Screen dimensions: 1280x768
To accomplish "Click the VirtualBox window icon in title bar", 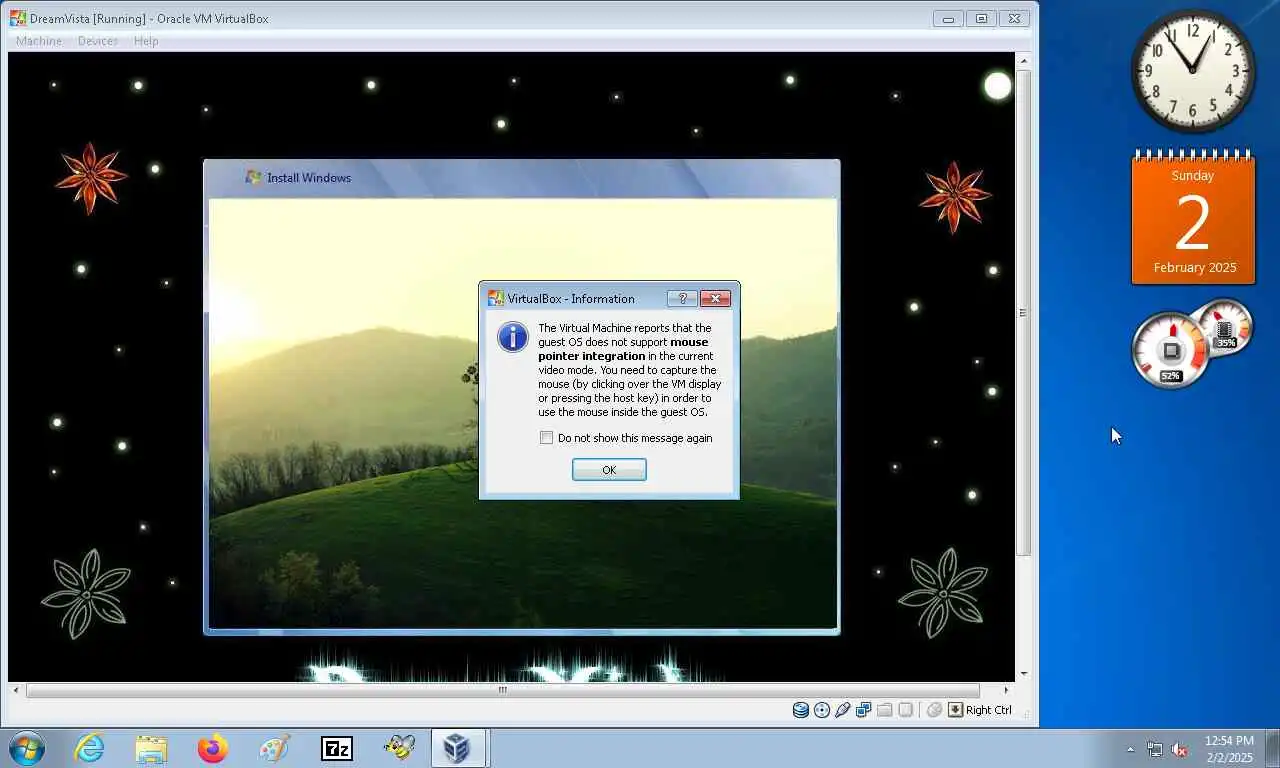I will [18, 18].
